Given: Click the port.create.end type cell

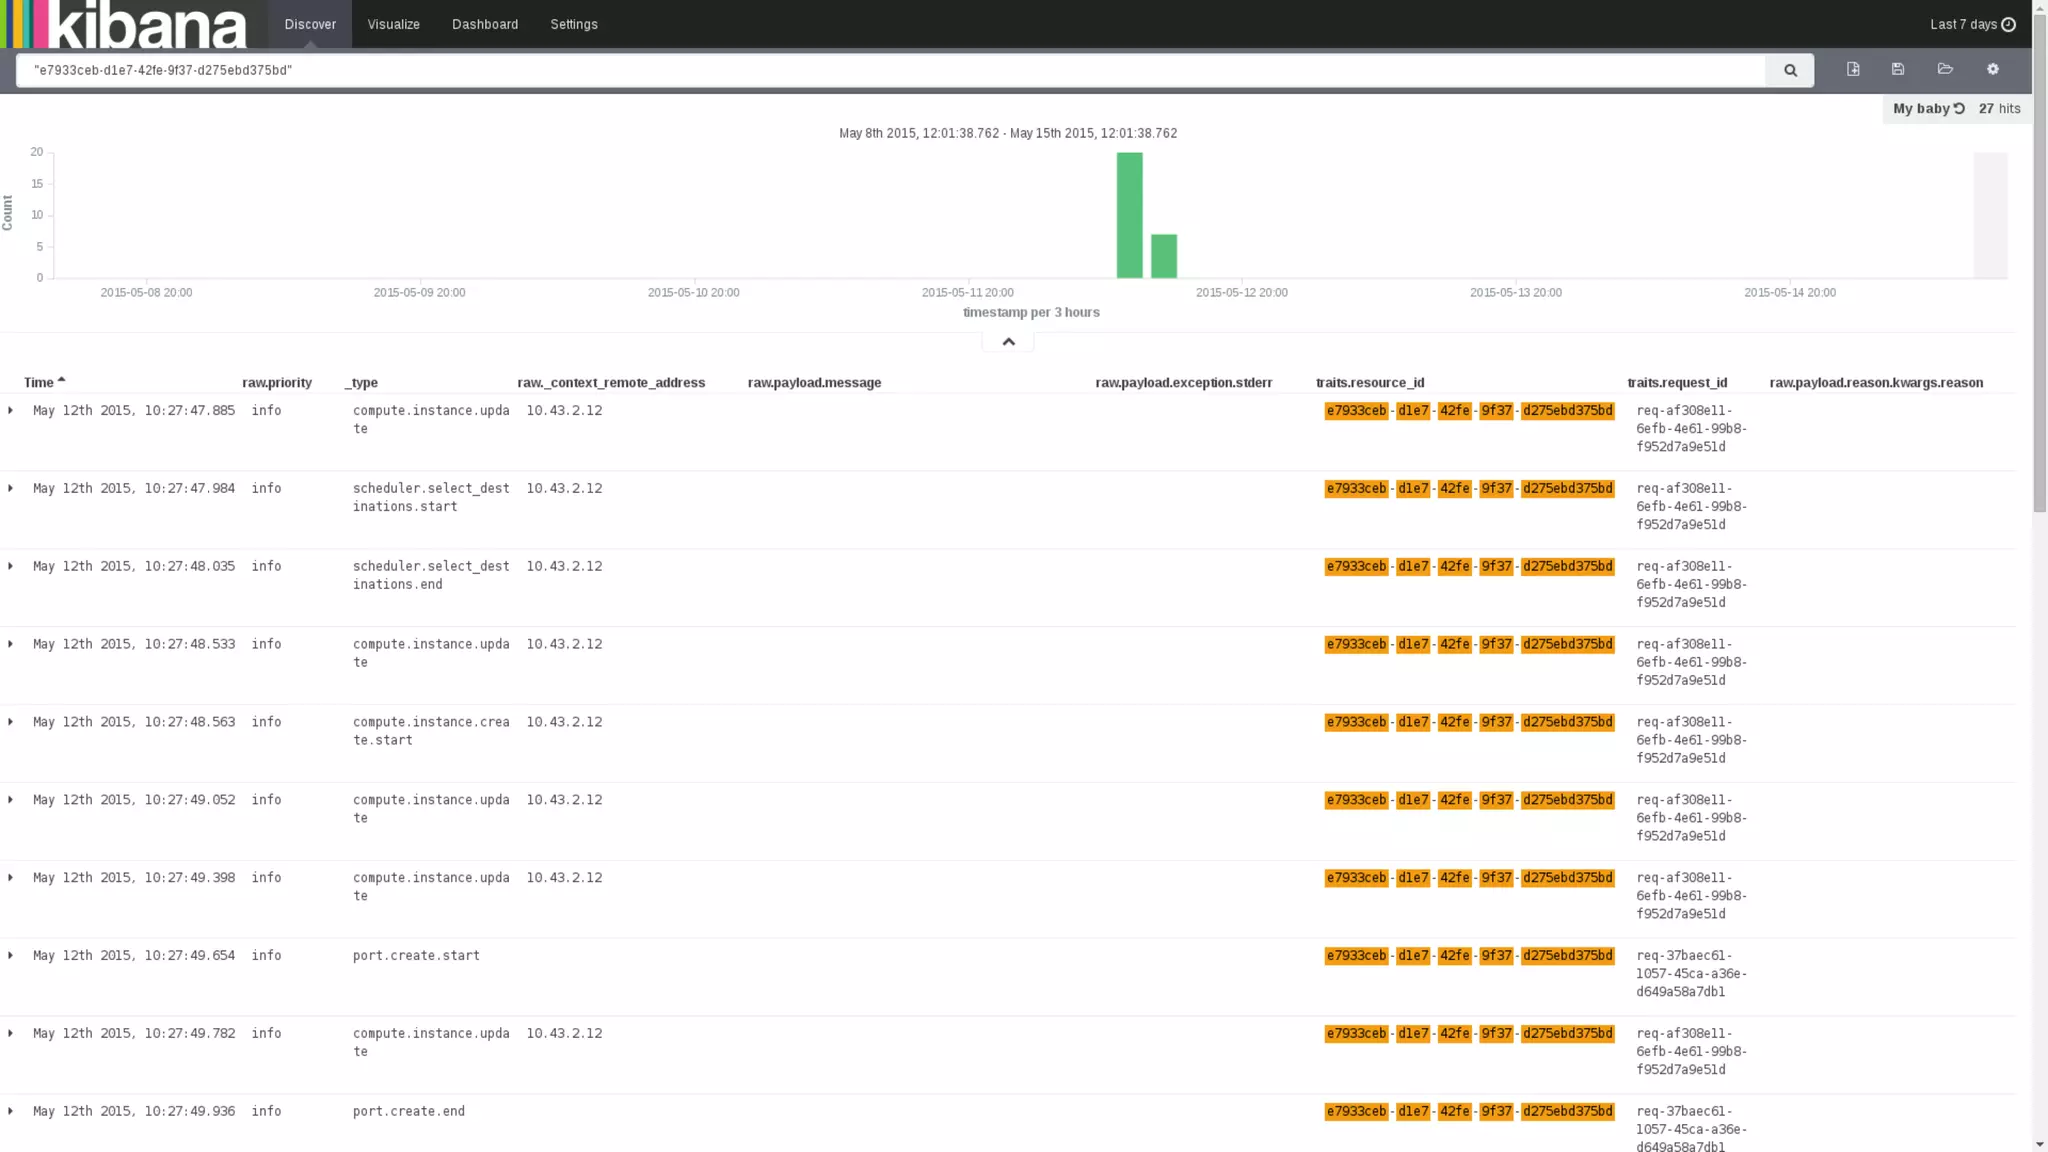Looking at the screenshot, I should click(x=409, y=1111).
